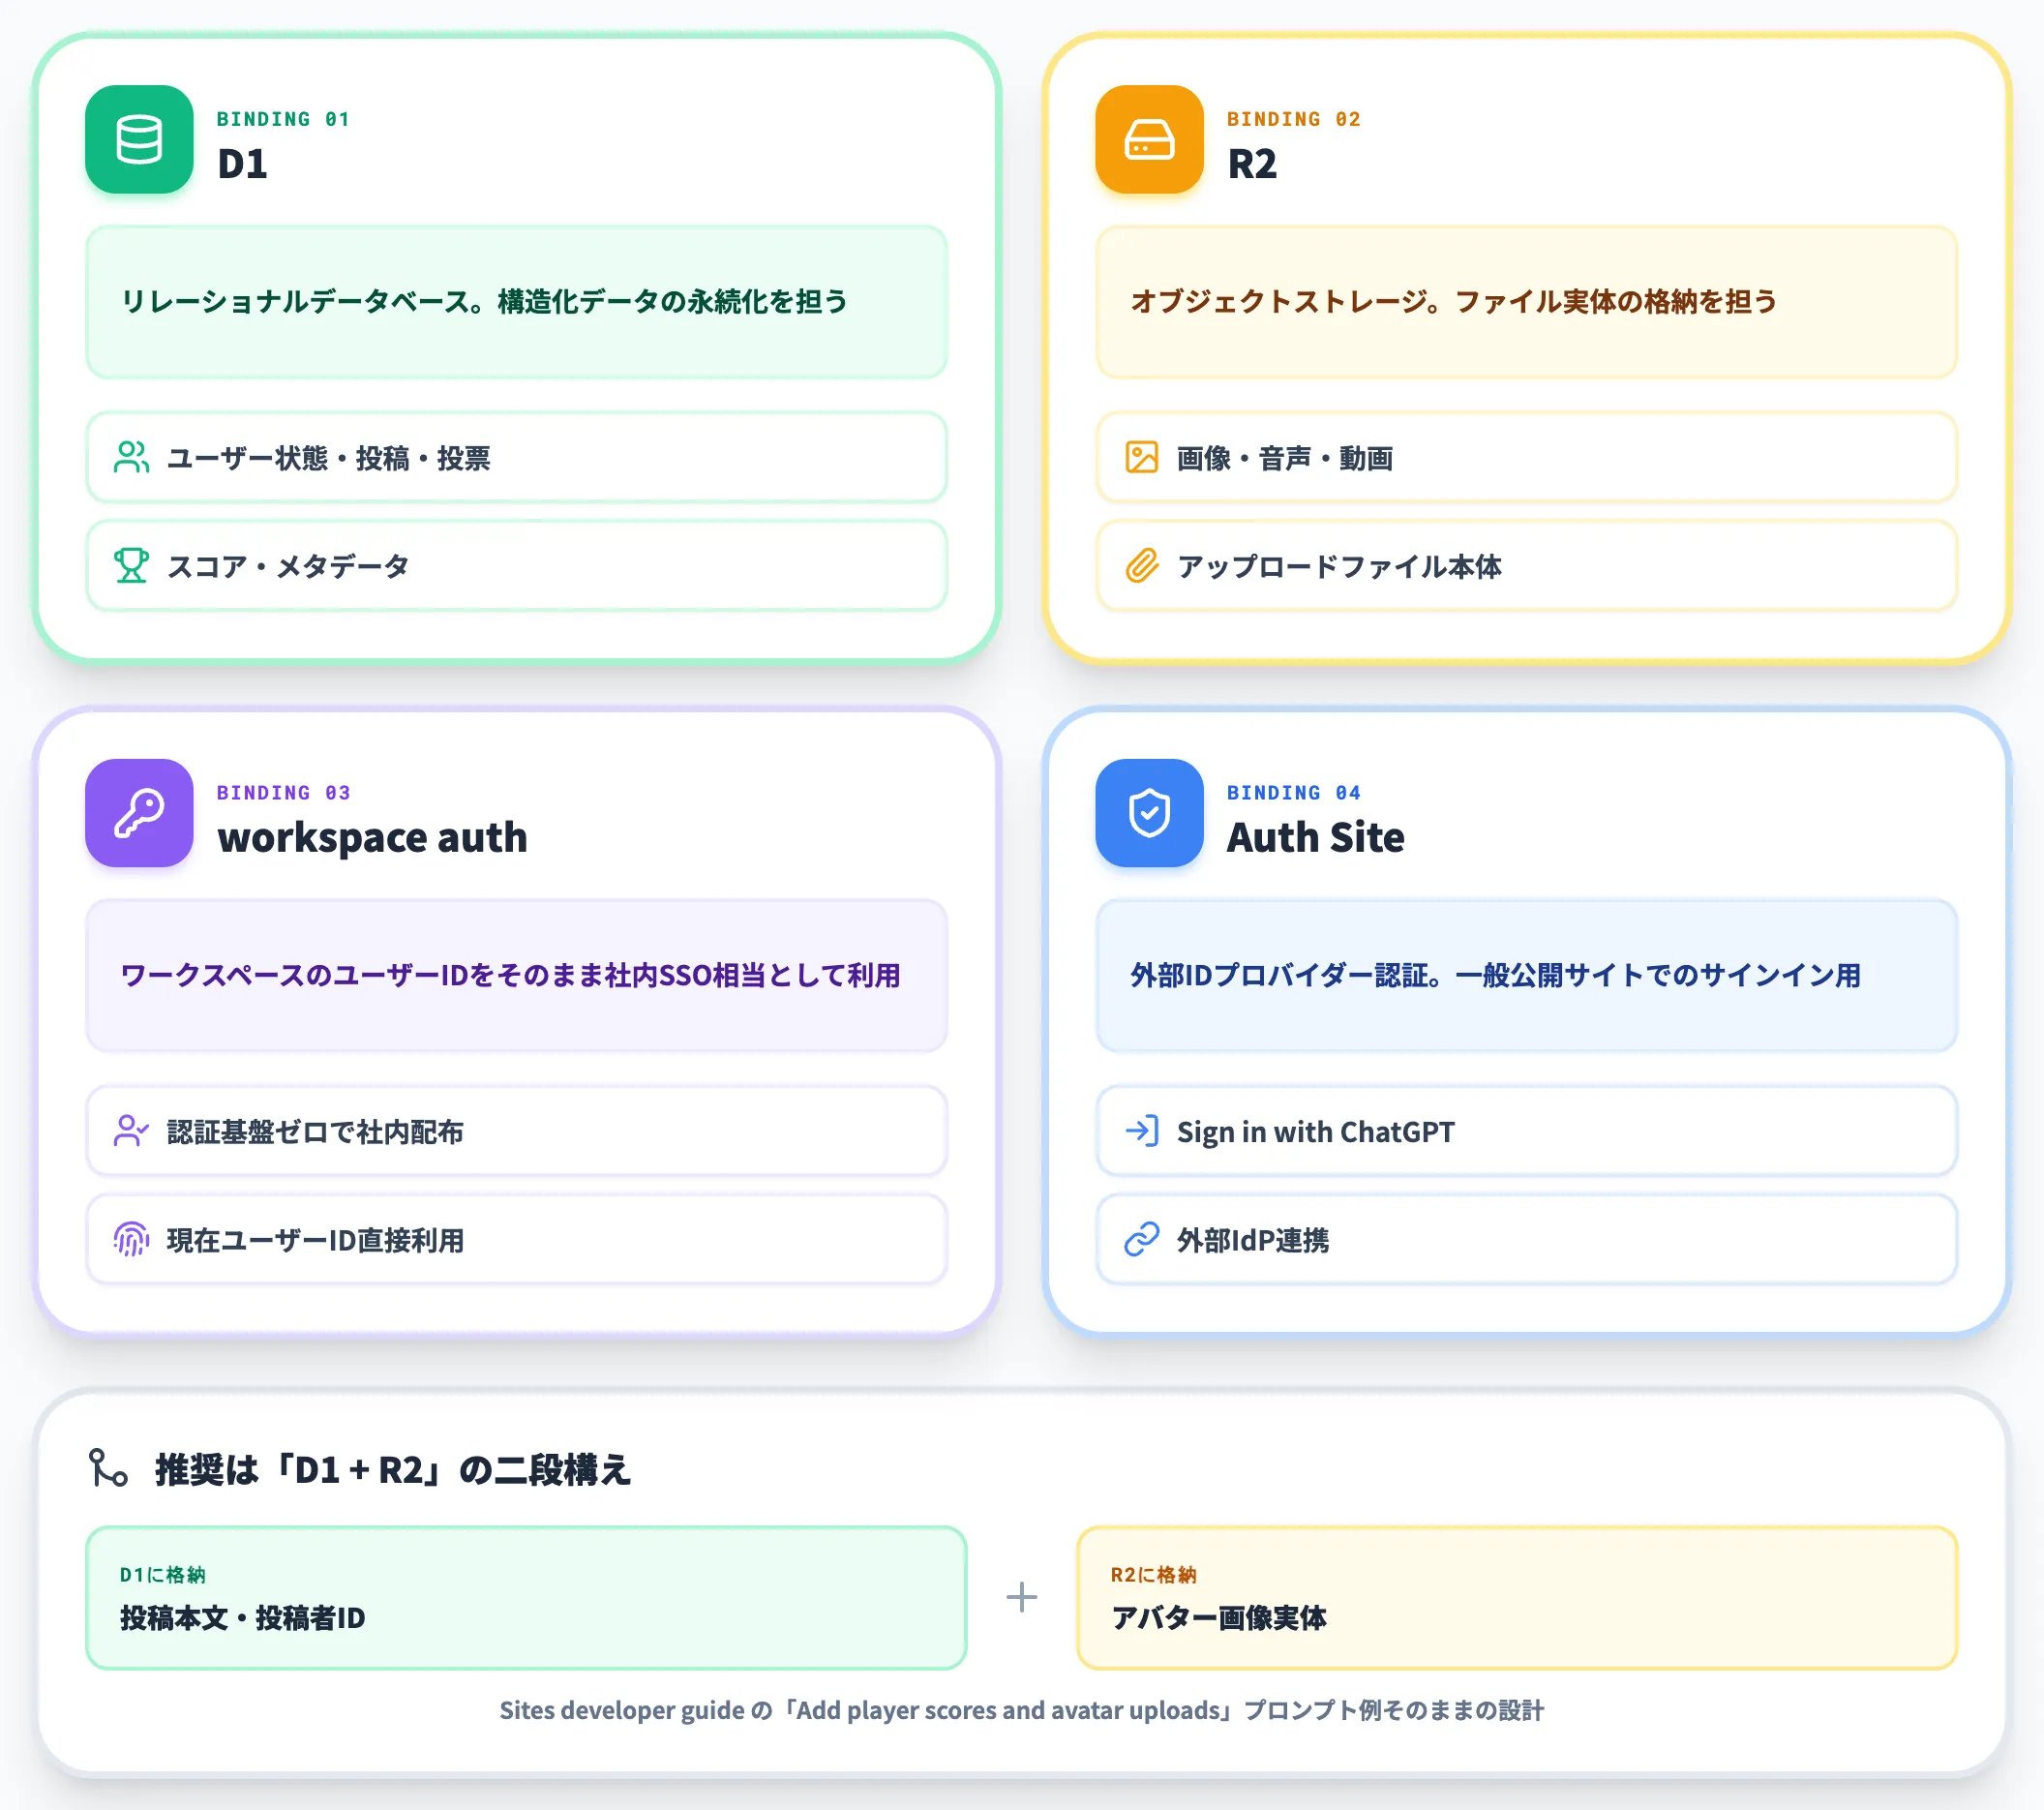The width and height of the screenshot is (2044, 1810).
Task: Click the plus sign between D1 and R2 boxes
Action: tap(1021, 1597)
